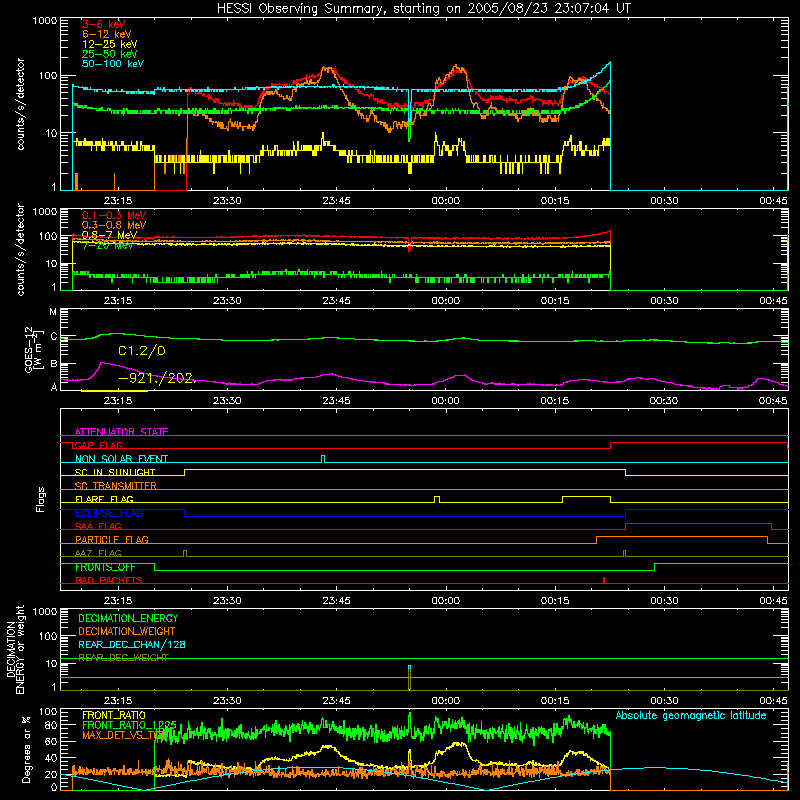Click the red BAD_PACKETS tick mark
This screenshot has height=800, width=800.
(604, 580)
